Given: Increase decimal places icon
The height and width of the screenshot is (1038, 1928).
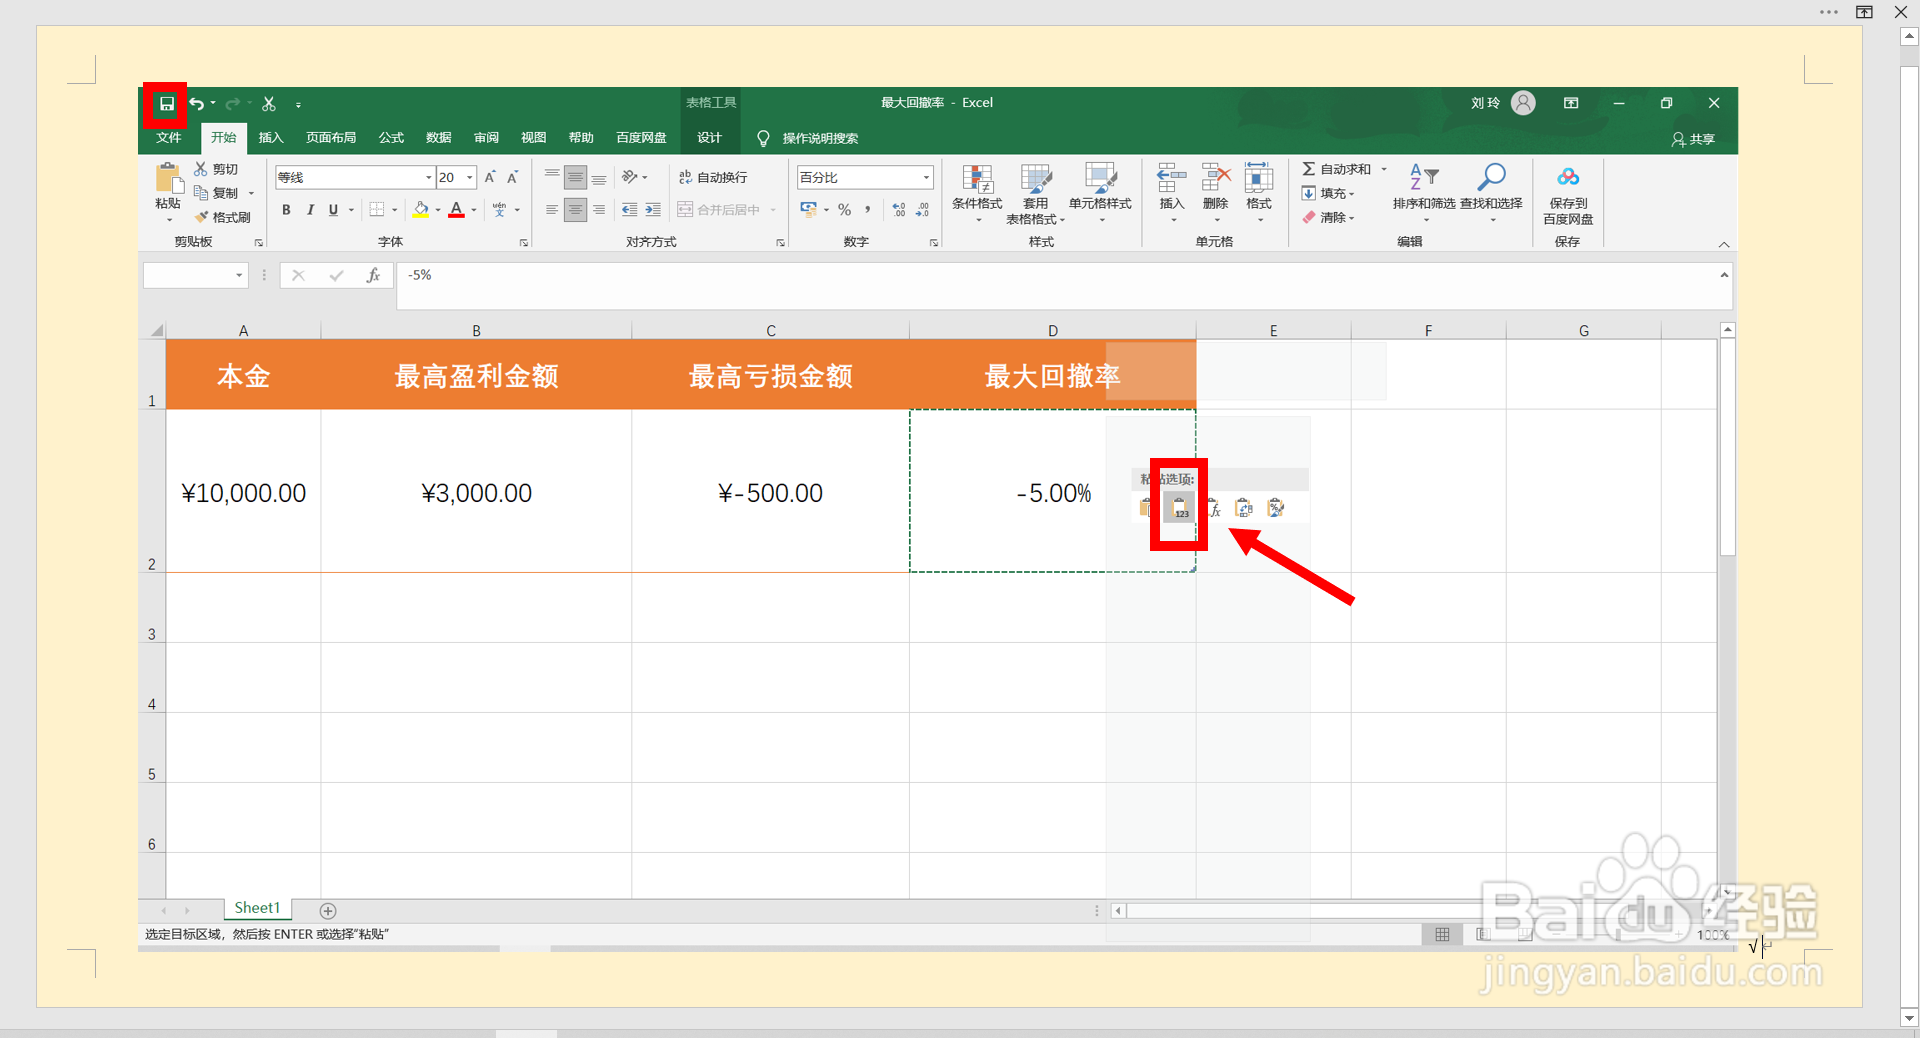Looking at the screenshot, I should coord(899,210).
